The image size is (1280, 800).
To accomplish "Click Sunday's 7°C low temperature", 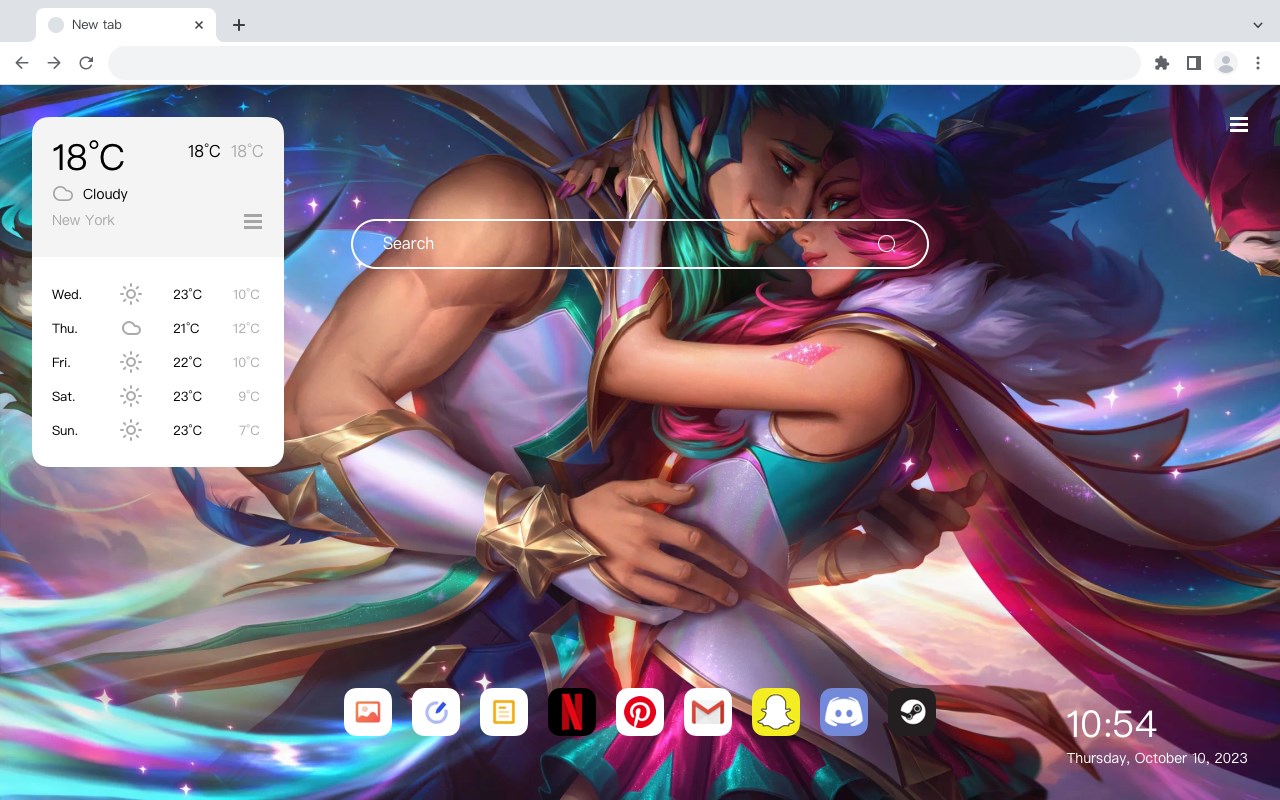I will 249,431.
